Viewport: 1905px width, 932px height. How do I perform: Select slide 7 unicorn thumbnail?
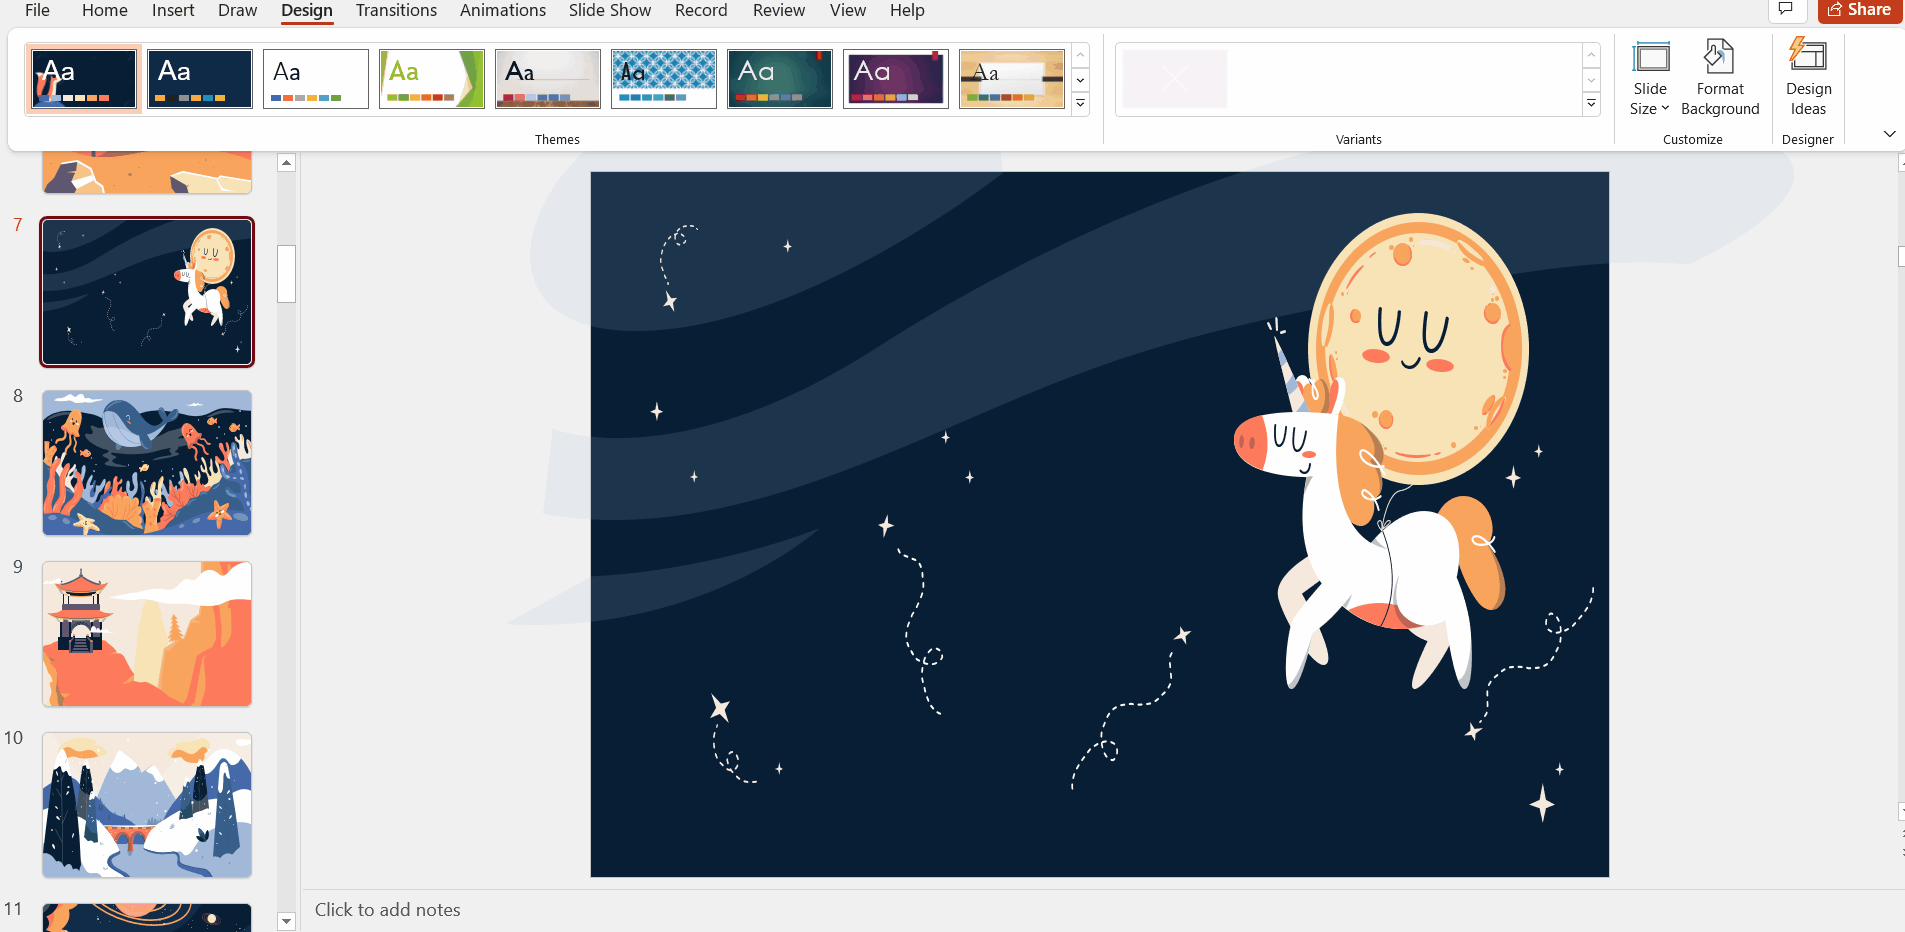147,292
